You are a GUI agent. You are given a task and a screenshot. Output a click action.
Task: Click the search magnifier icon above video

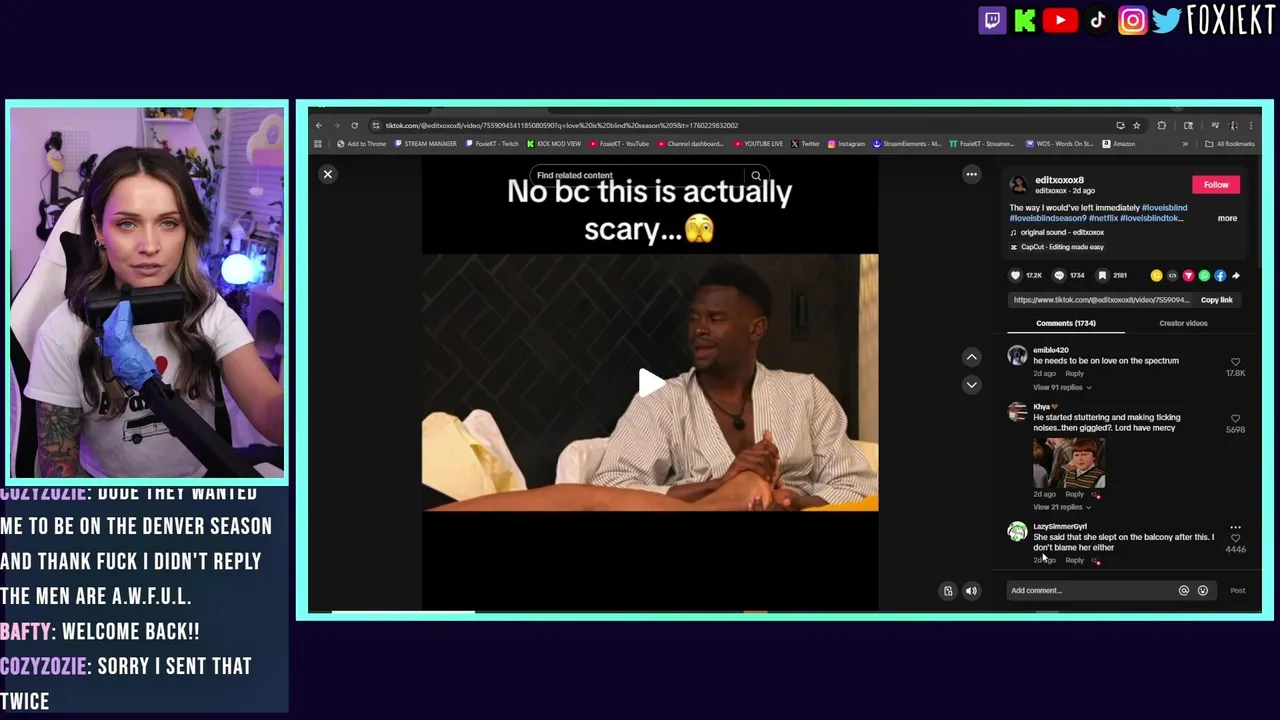pos(756,176)
